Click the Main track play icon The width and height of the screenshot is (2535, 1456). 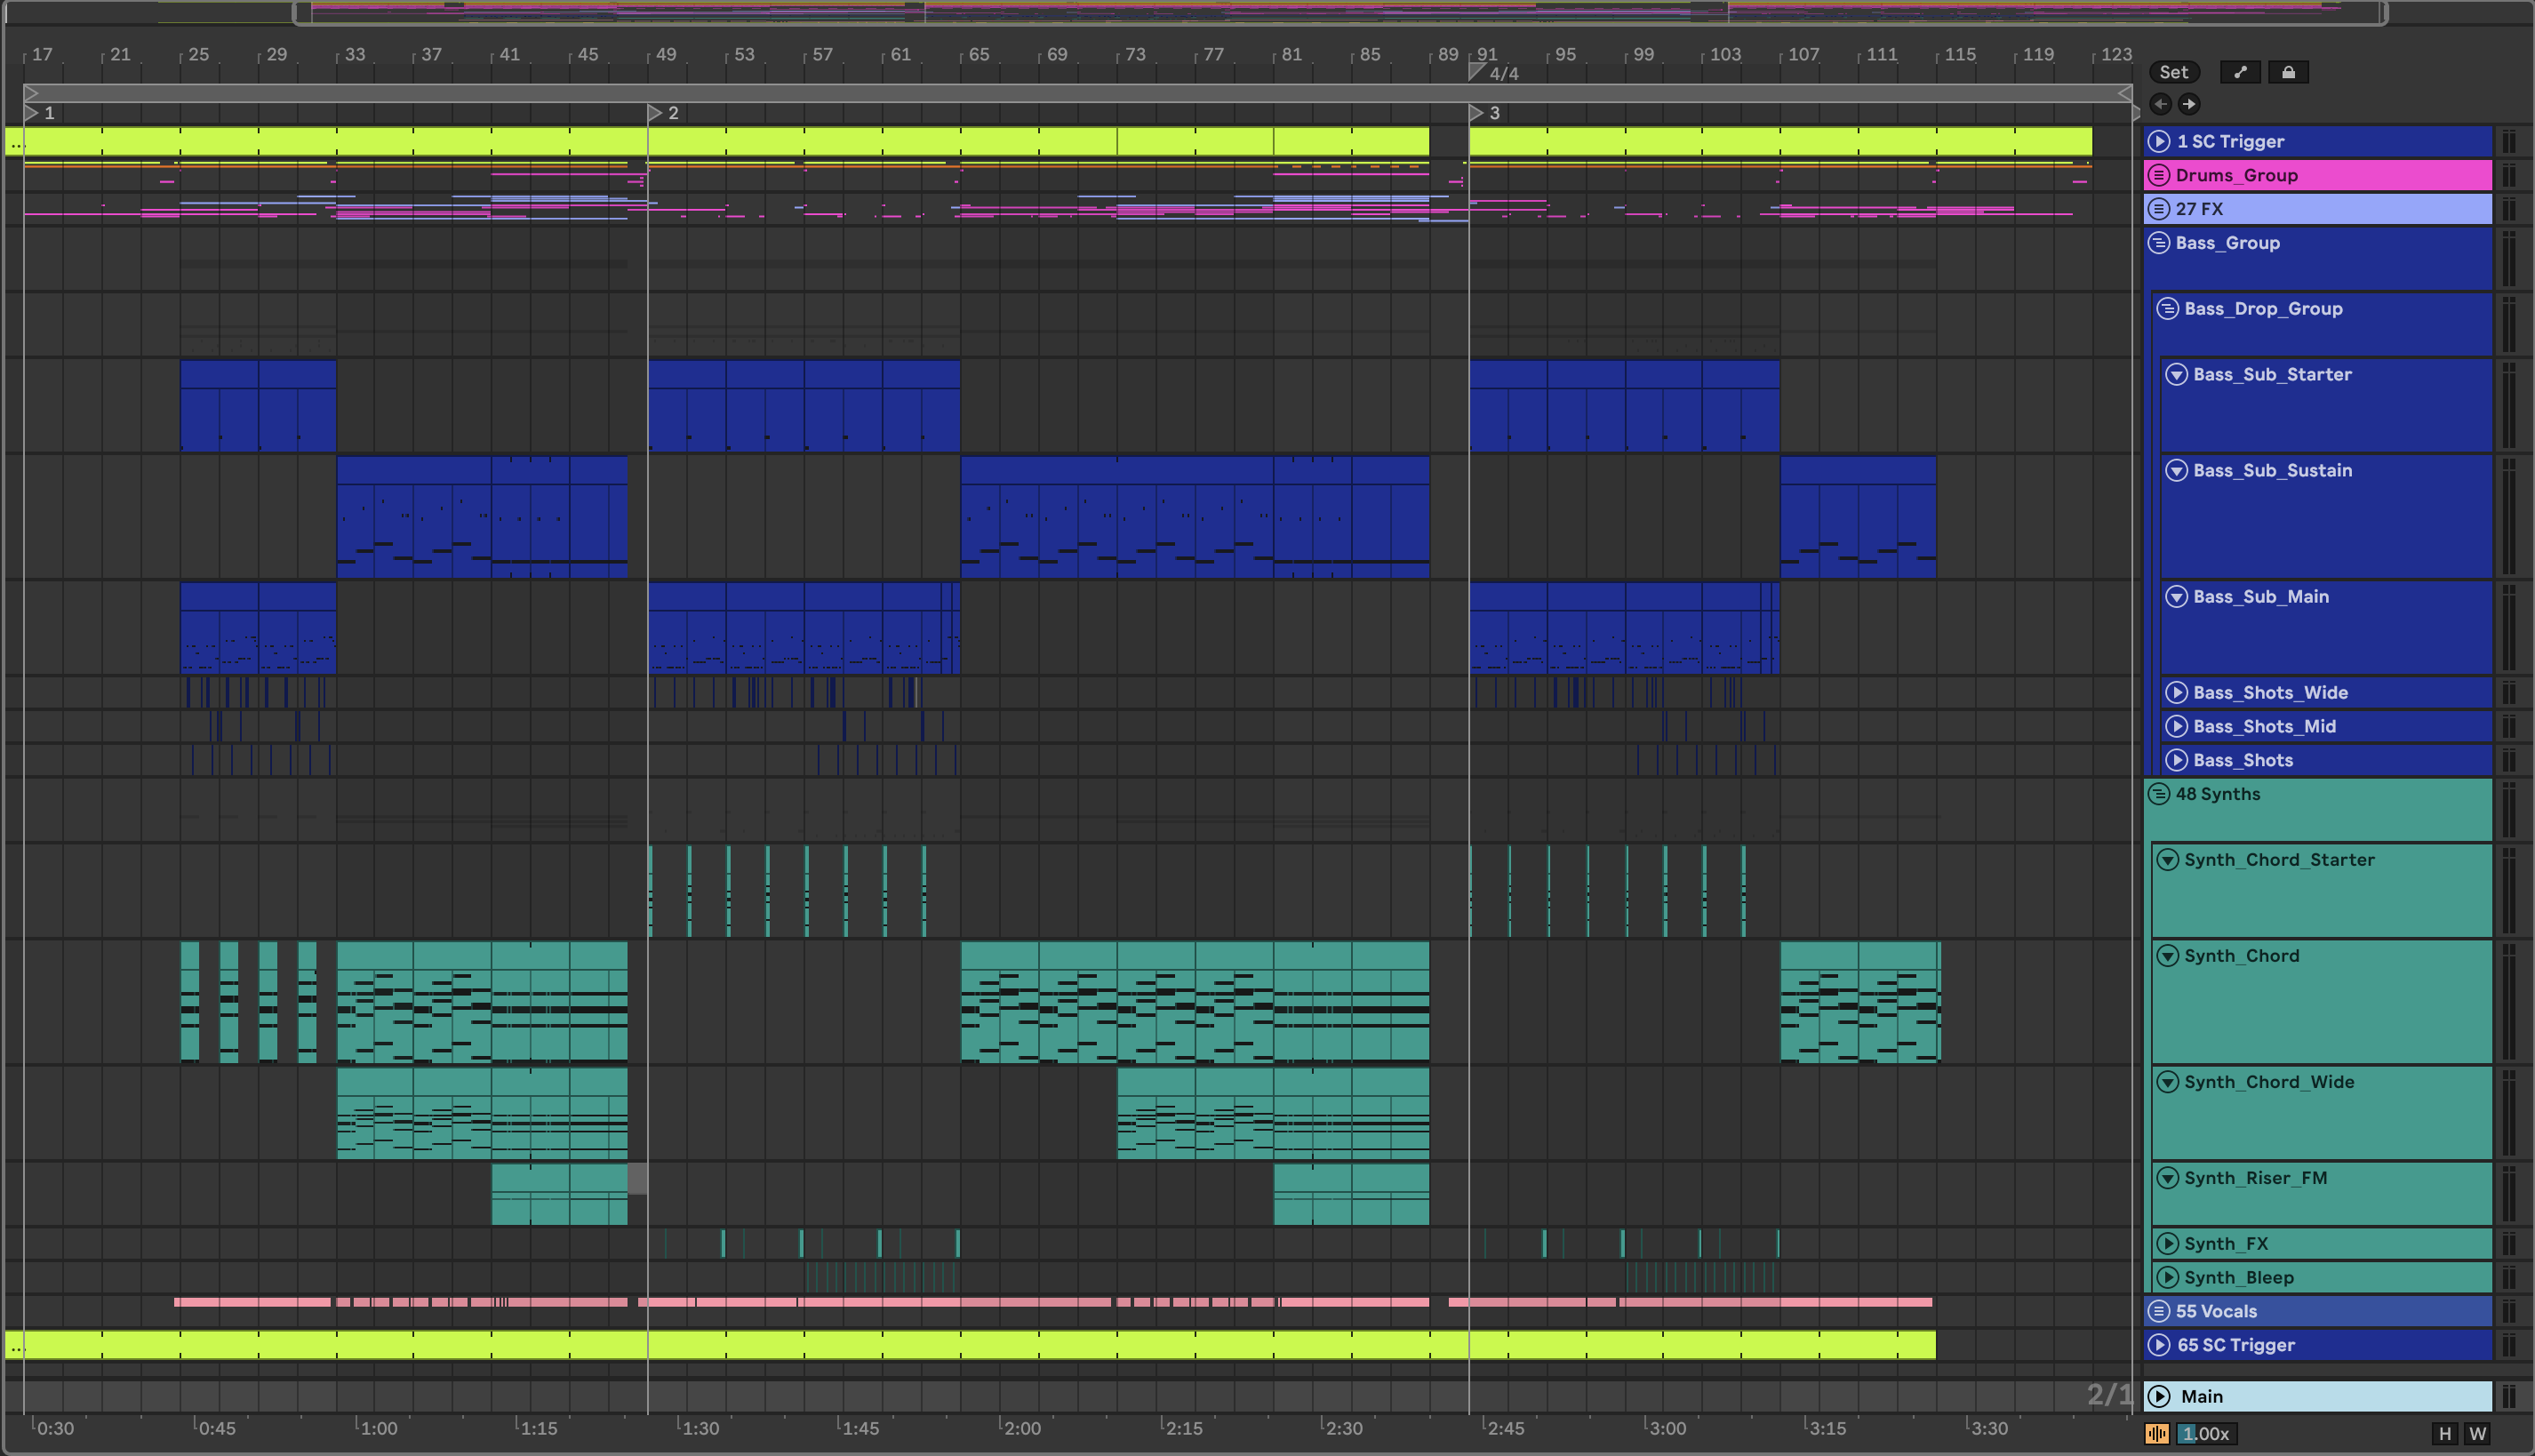click(x=2159, y=1396)
